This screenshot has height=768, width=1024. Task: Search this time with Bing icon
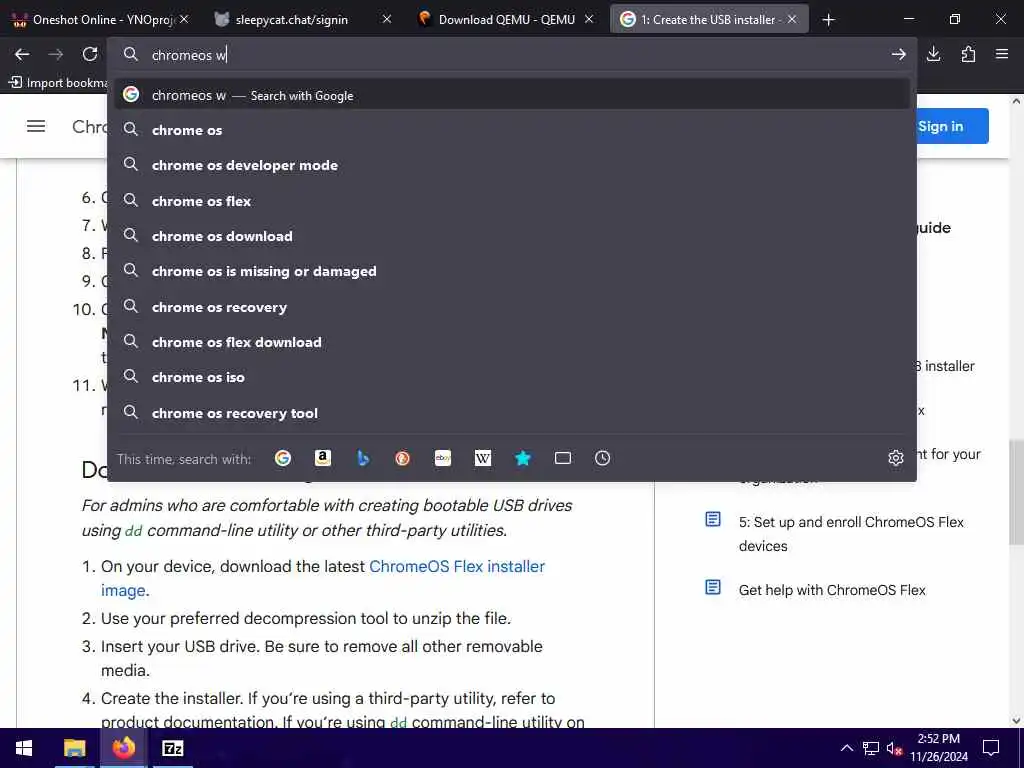click(363, 458)
